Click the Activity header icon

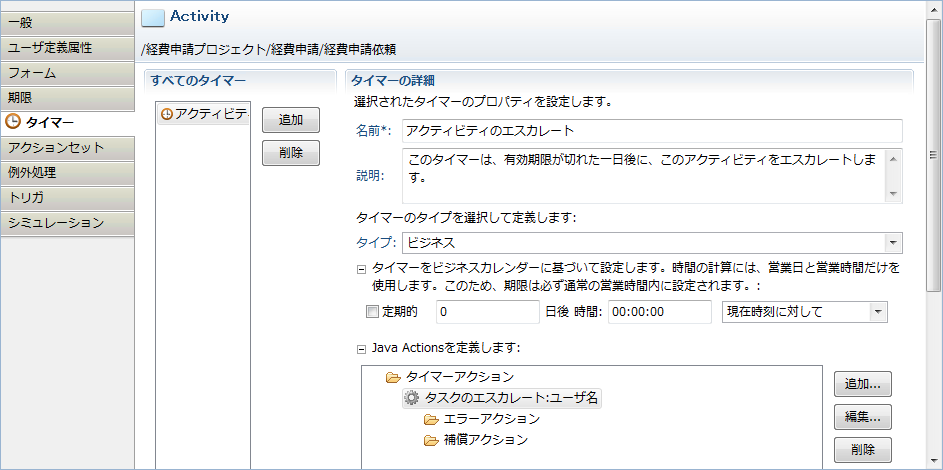click(153, 16)
